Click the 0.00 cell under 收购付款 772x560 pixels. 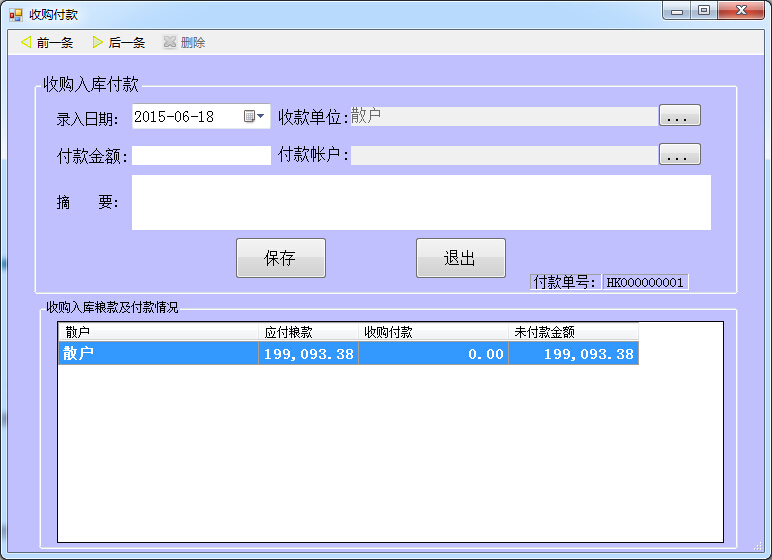(x=433, y=354)
